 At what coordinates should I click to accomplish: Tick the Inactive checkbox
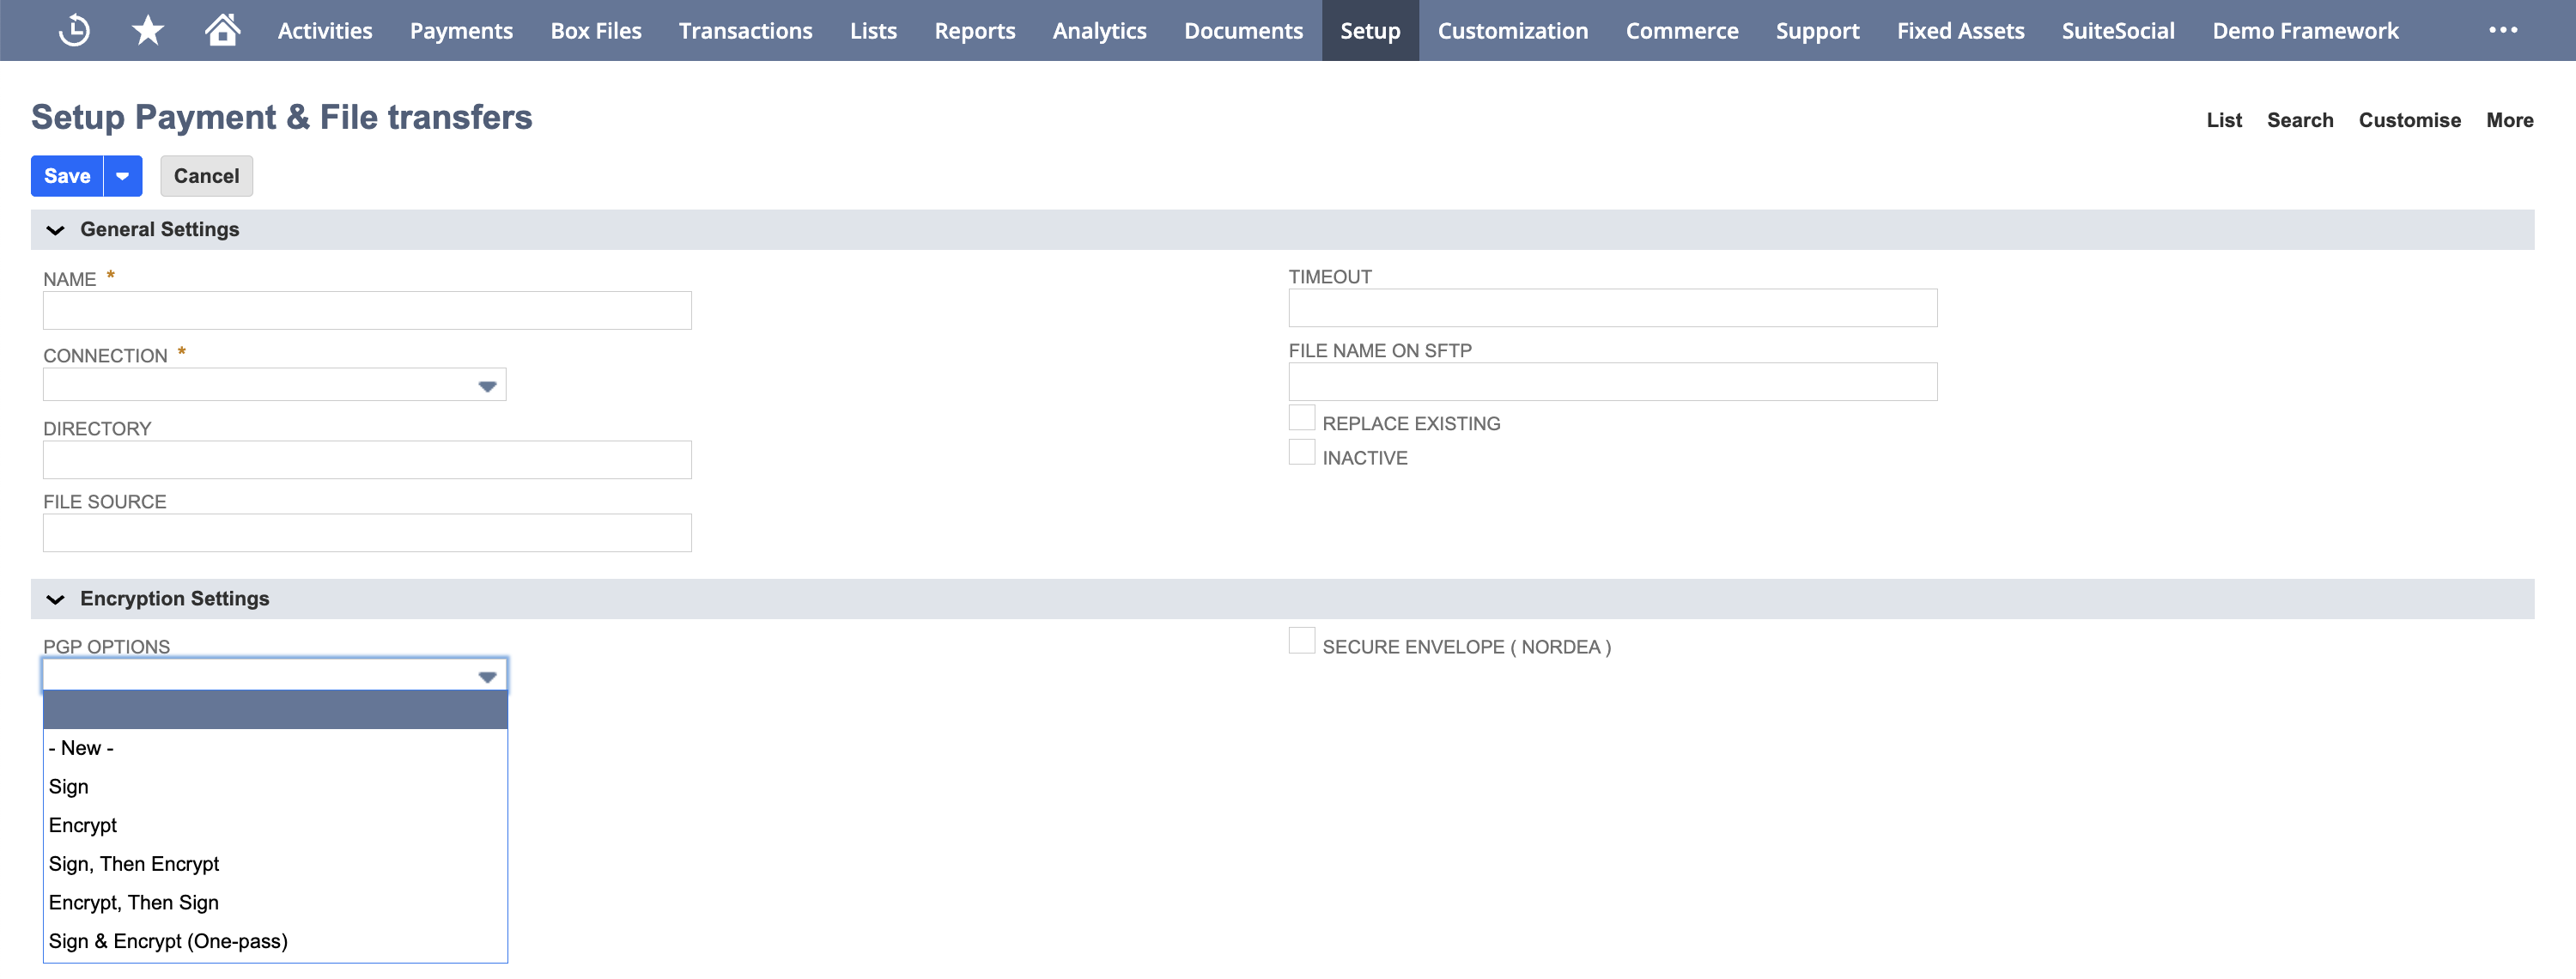[x=1301, y=452]
